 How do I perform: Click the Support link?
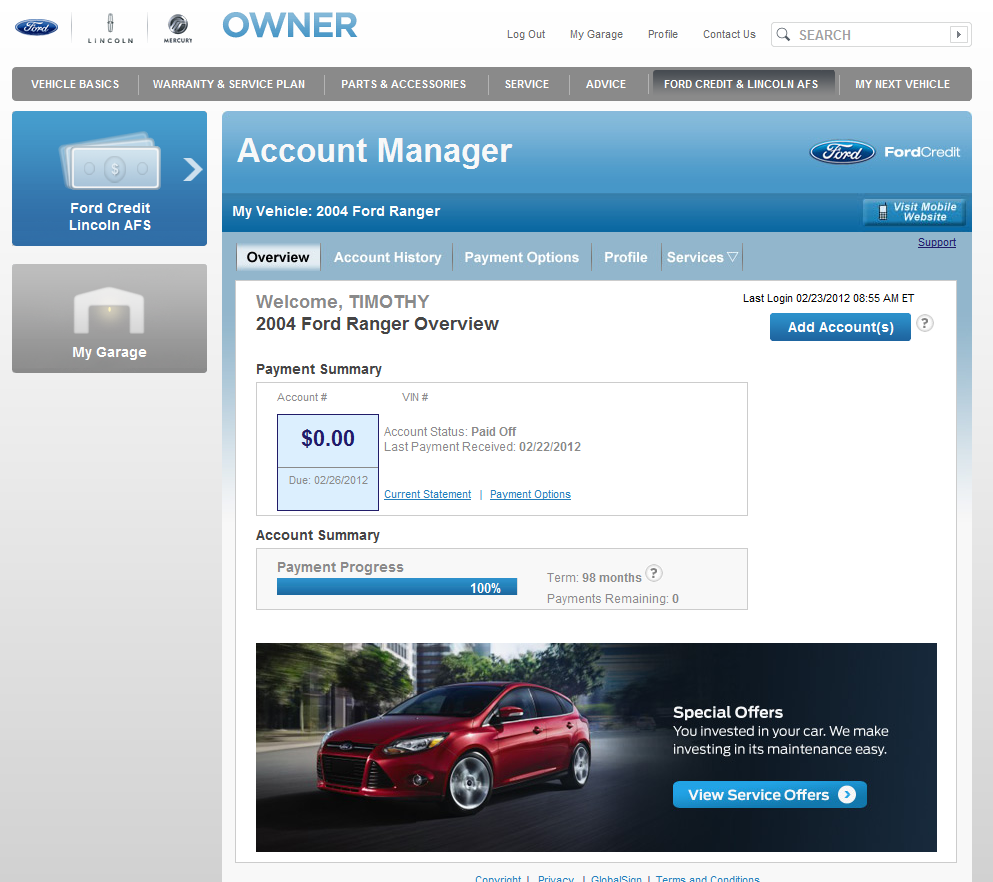[937, 243]
